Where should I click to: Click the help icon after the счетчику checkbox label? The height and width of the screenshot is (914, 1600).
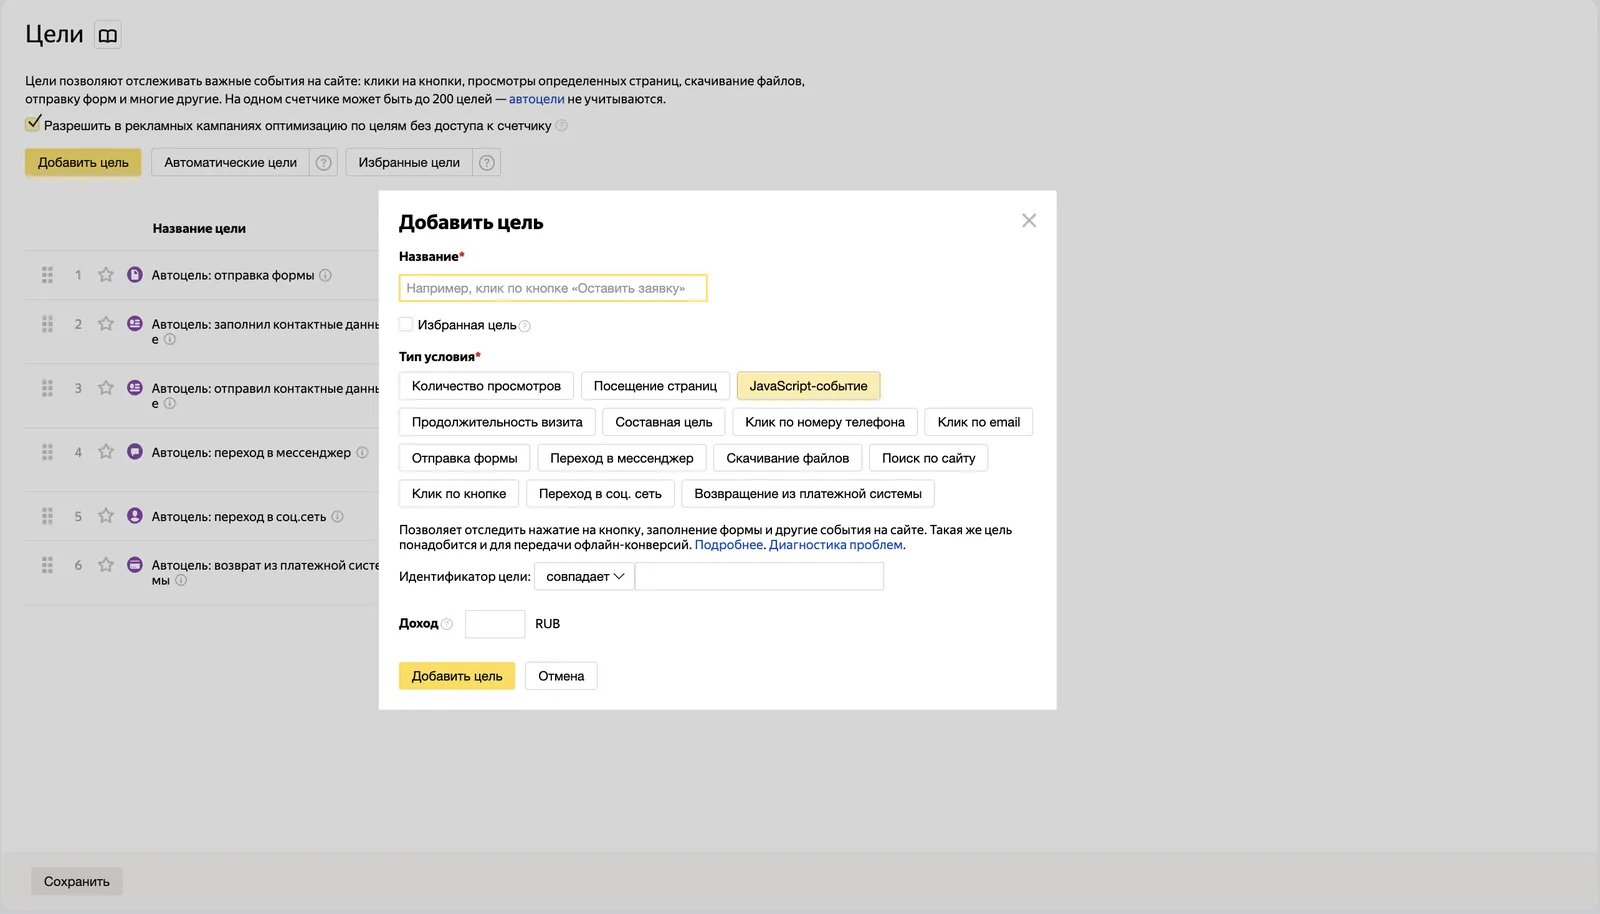pos(561,126)
